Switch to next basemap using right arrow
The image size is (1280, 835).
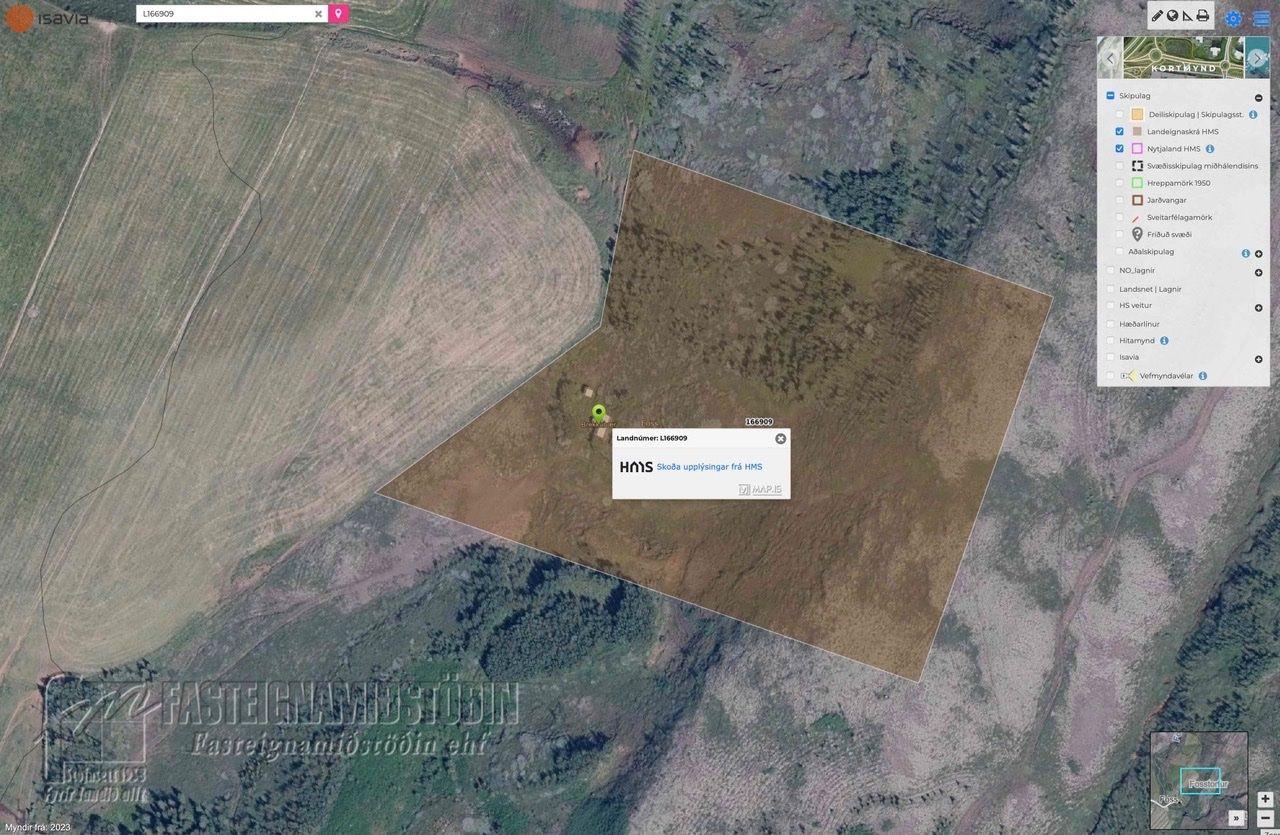[1258, 58]
